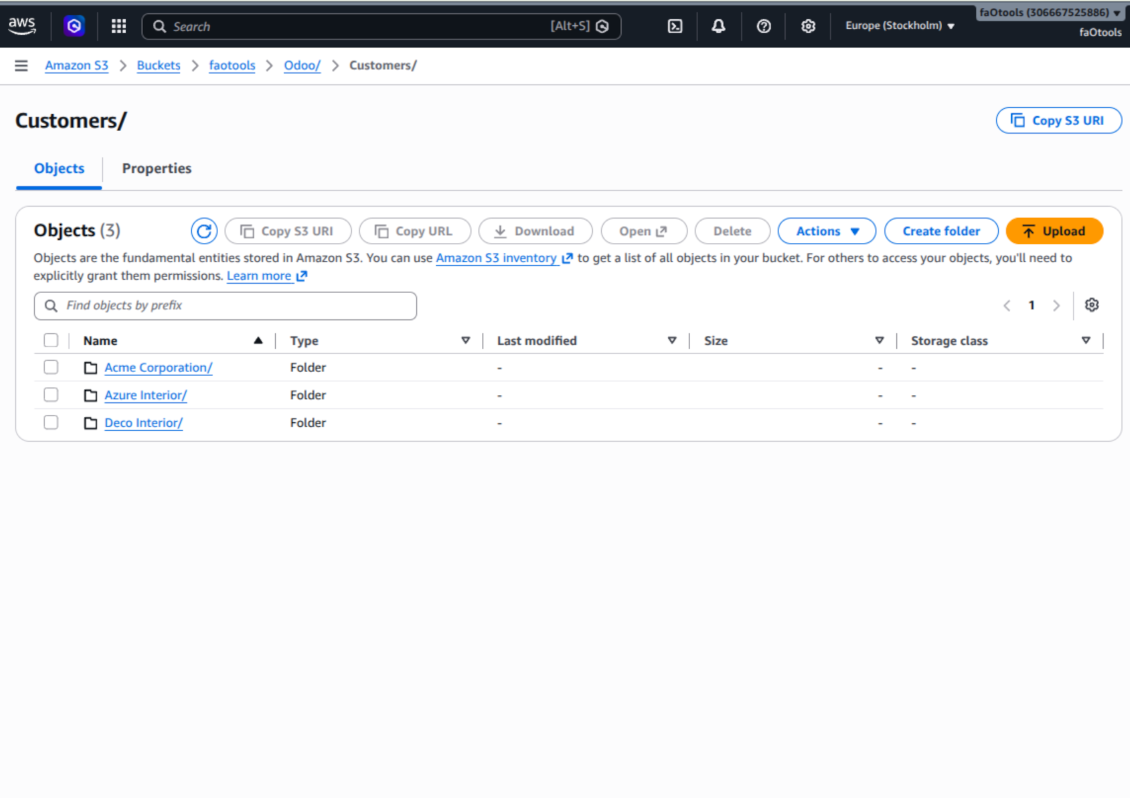1130x798 pixels.
Task: Click the toolbar Copy S3 URI button
Action: [288, 231]
